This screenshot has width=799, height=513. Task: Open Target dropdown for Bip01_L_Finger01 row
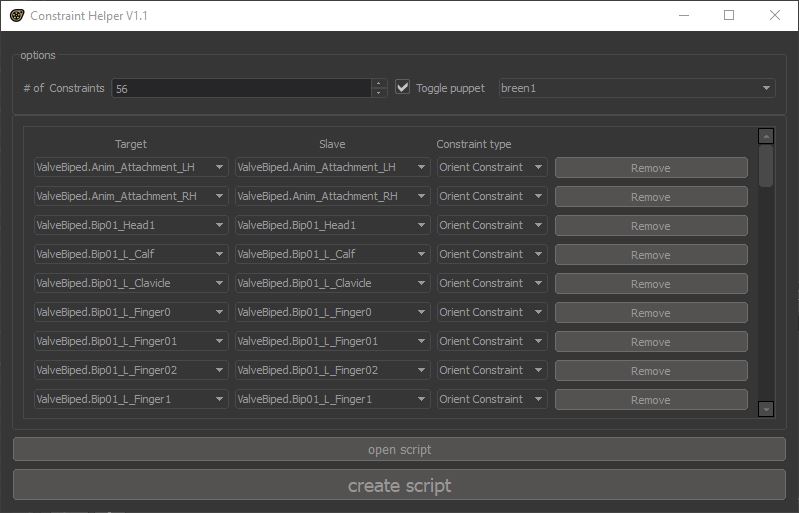coord(130,341)
